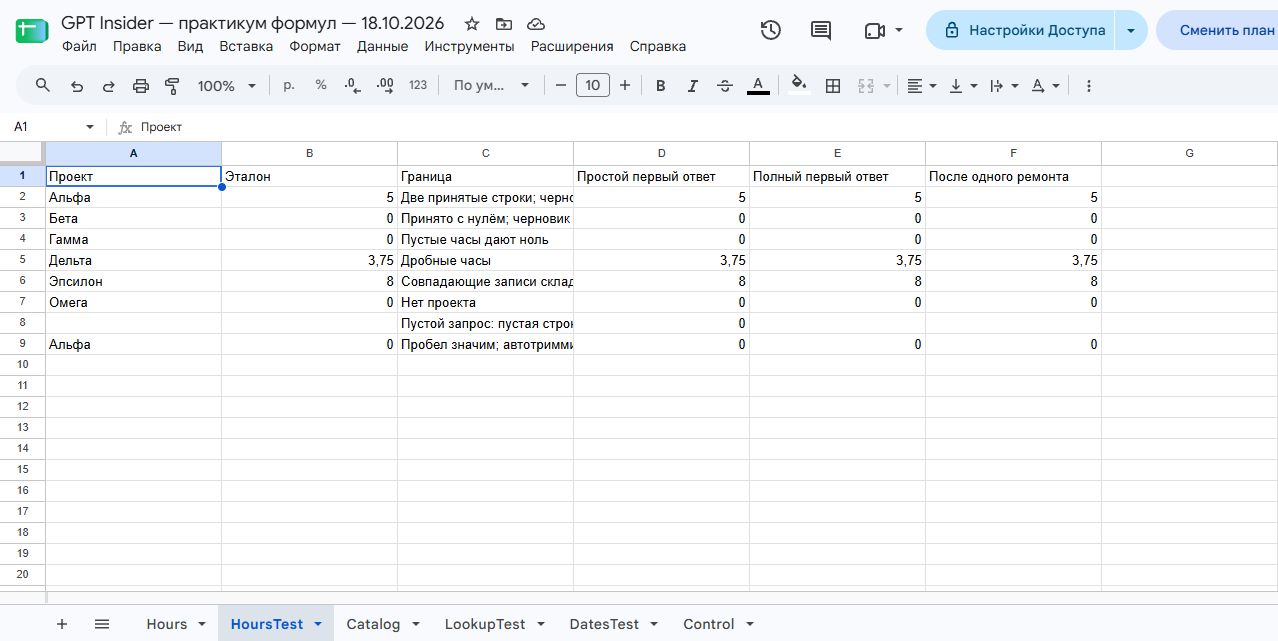Image resolution: width=1278 pixels, height=641 pixels.
Task: Click the Настройки Доступа share button
Action: click(x=1021, y=30)
